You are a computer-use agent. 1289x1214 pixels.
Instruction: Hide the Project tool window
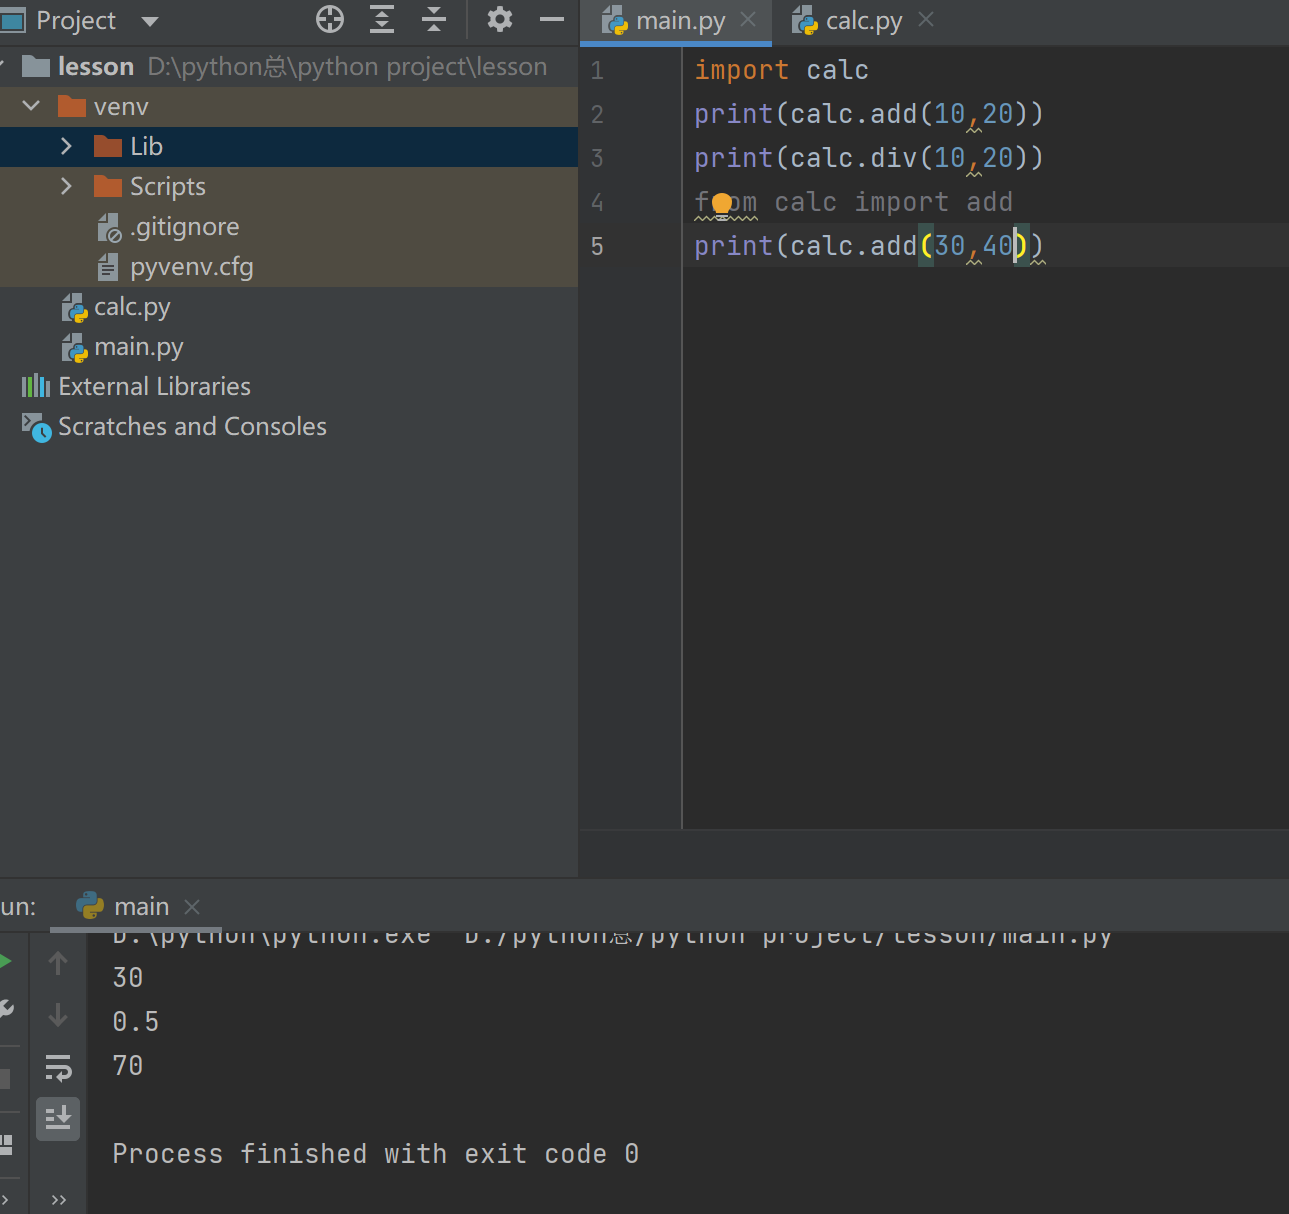(x=552, y=19)
